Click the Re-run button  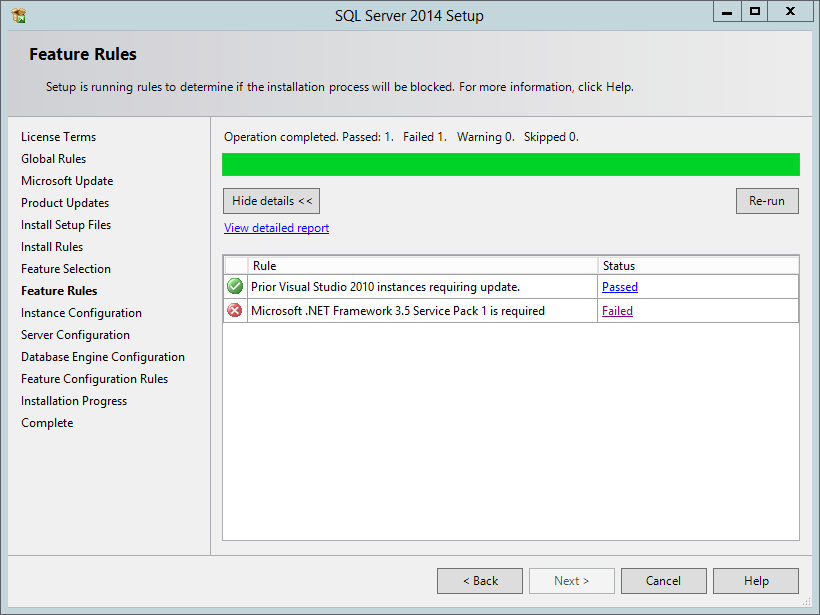pyautogui.click(x=766, y=200)
